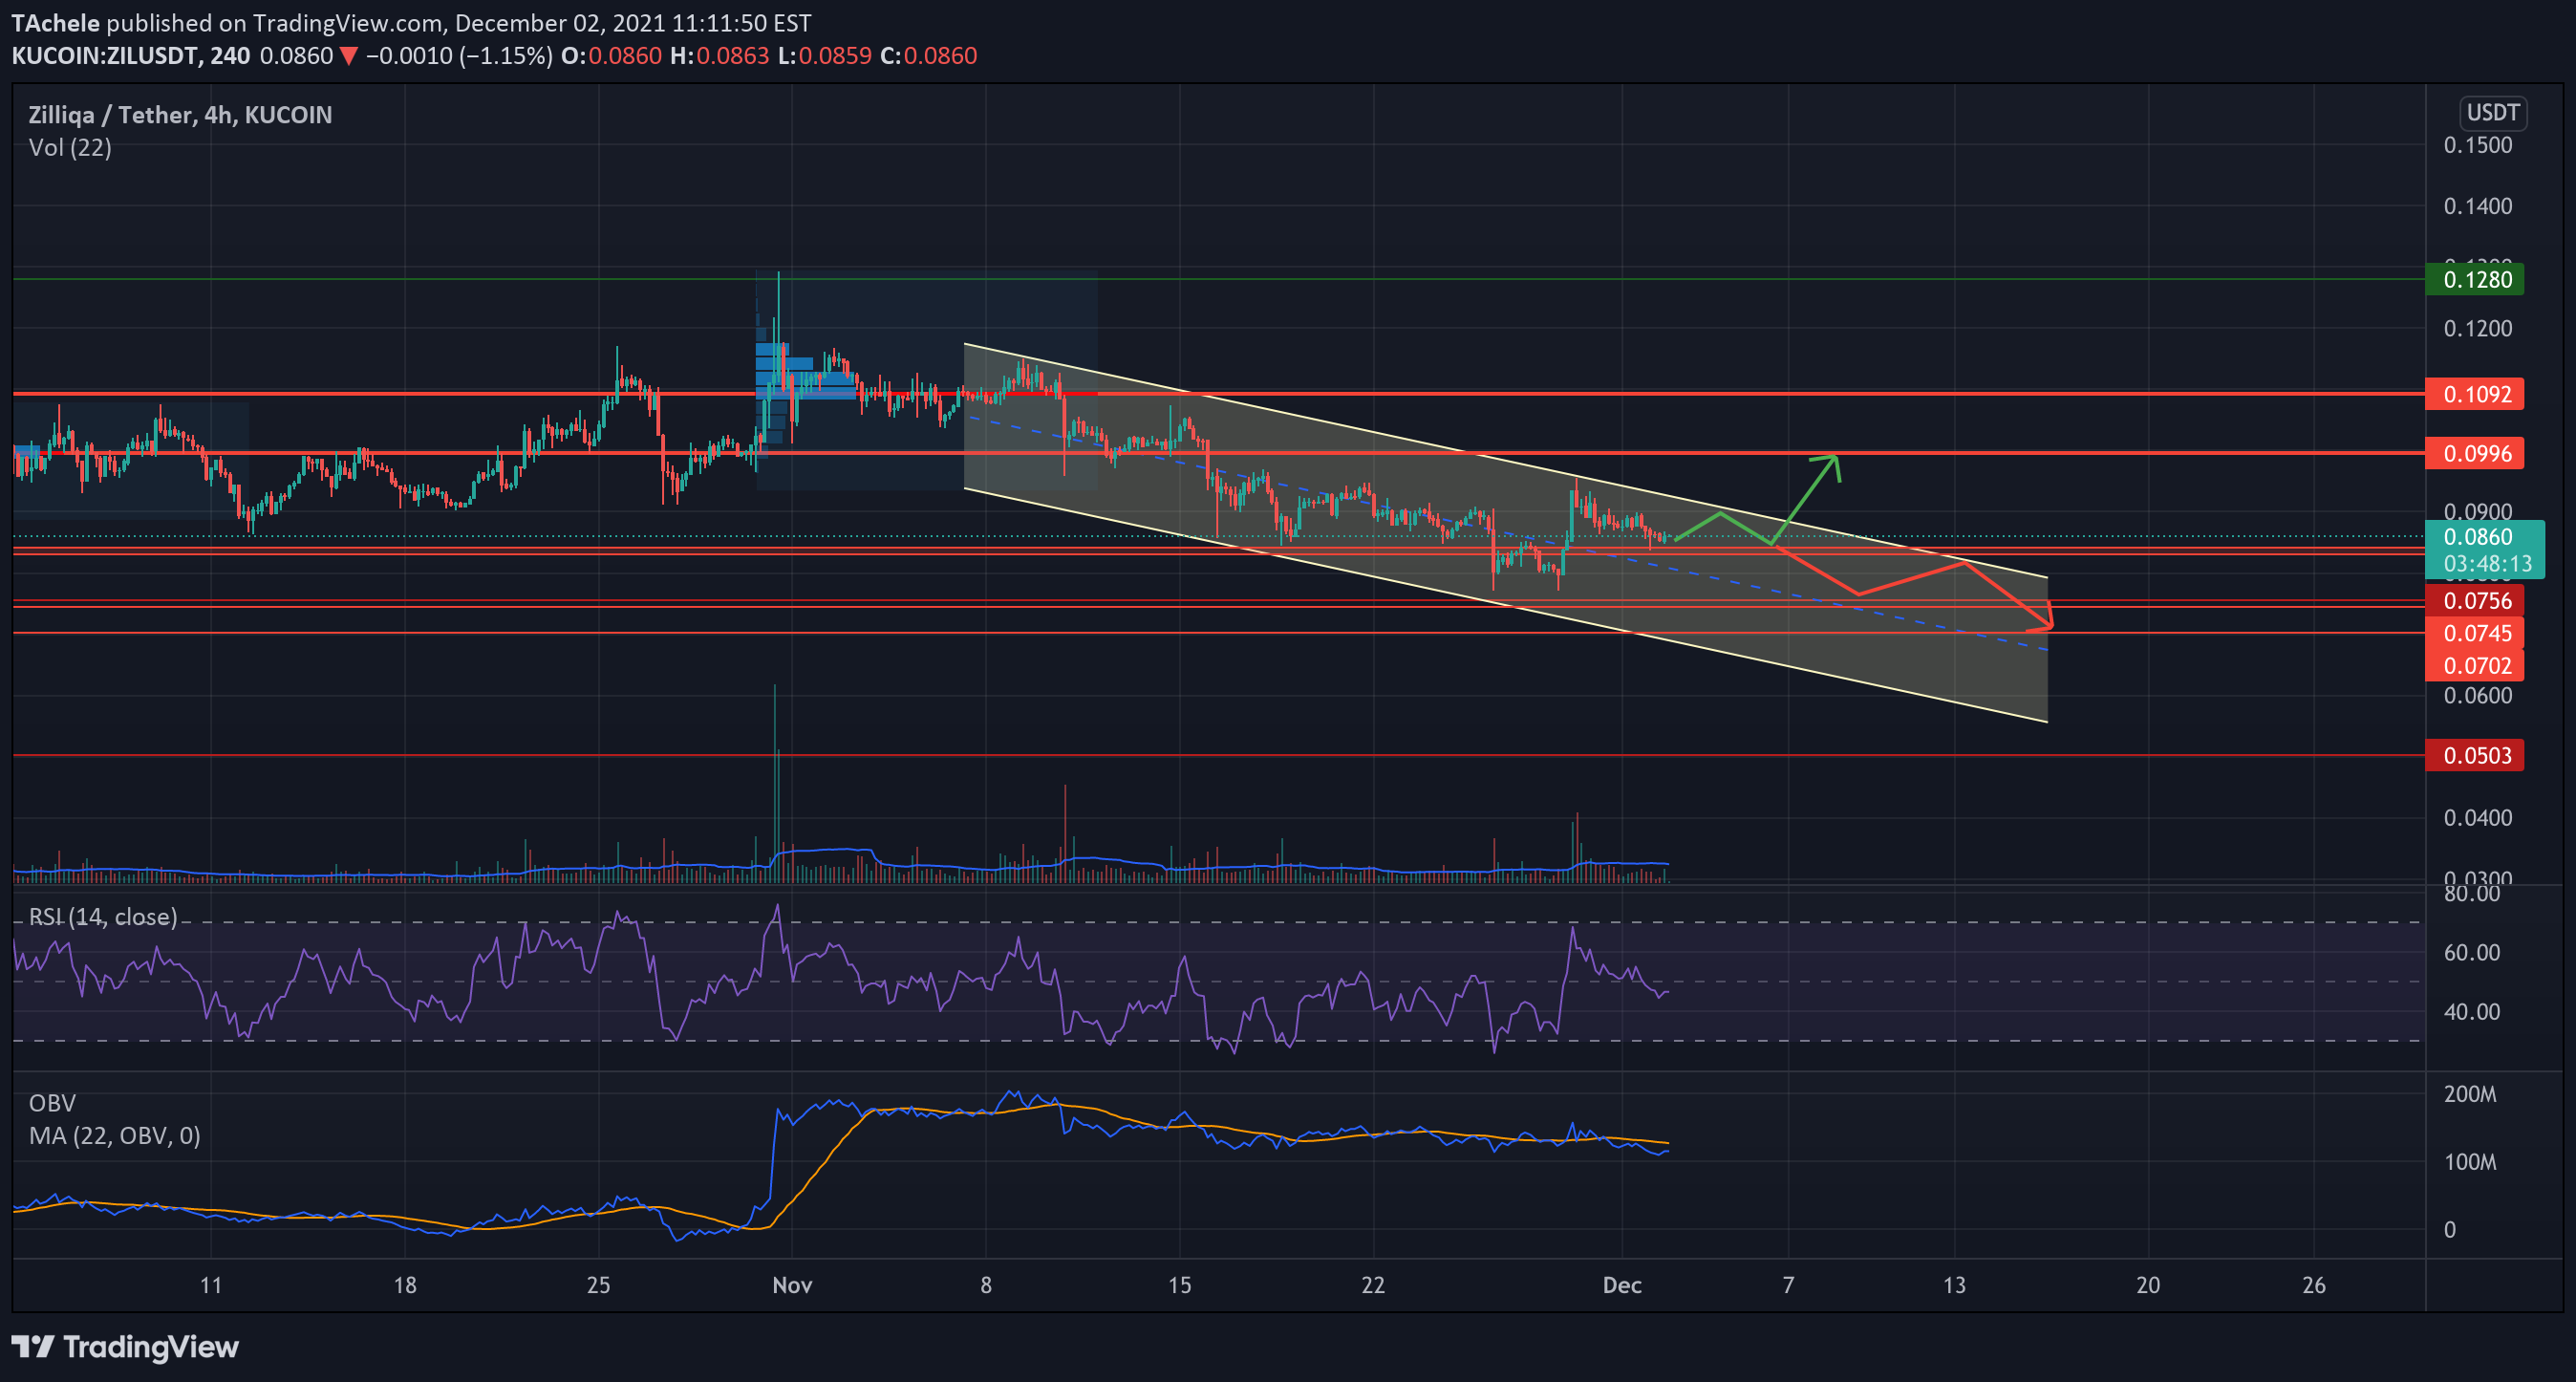Select the green 0.1280 price label
The image size is (2576, 1382).
2474,279
